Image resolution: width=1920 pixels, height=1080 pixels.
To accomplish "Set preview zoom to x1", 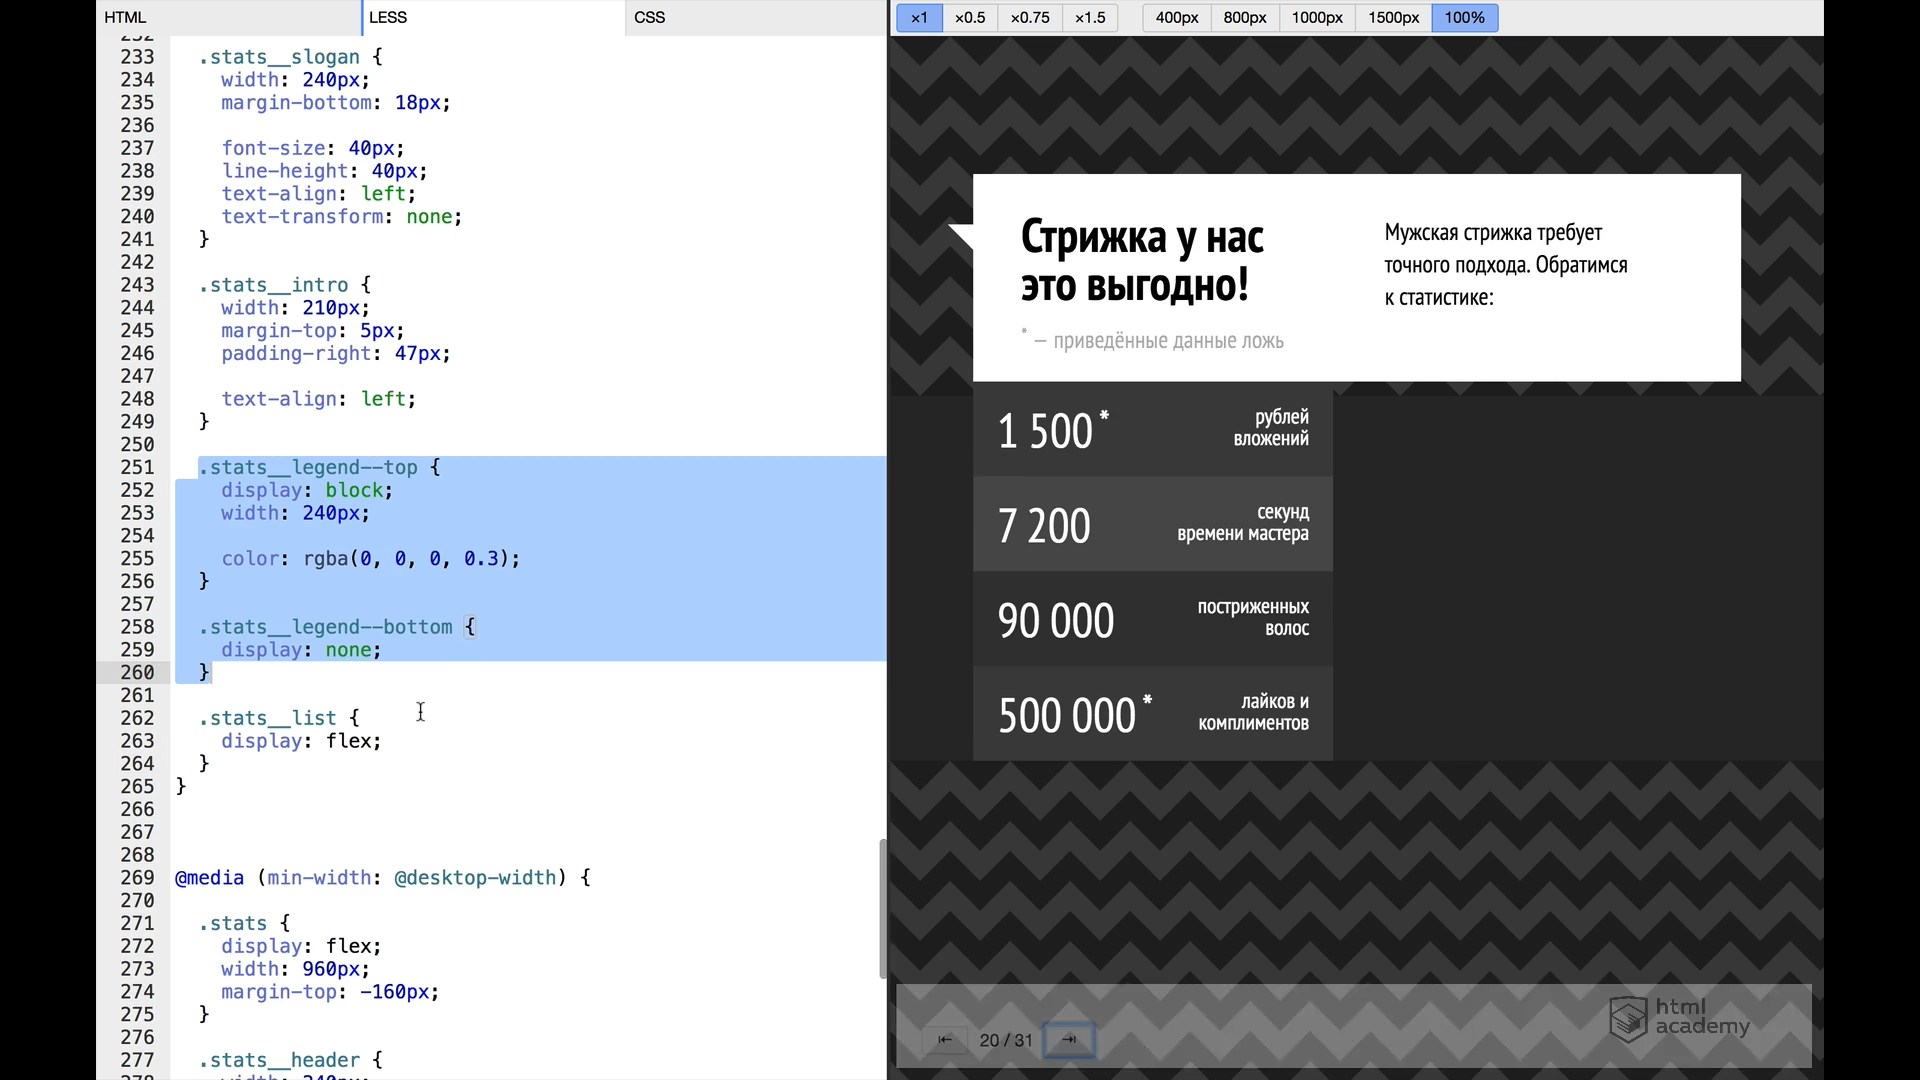I will point(919,17).
